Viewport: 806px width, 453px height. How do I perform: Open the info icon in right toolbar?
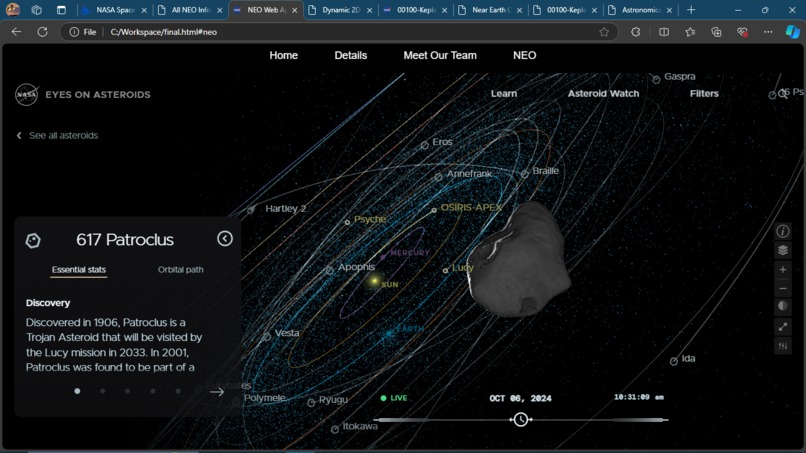[782, 231]
